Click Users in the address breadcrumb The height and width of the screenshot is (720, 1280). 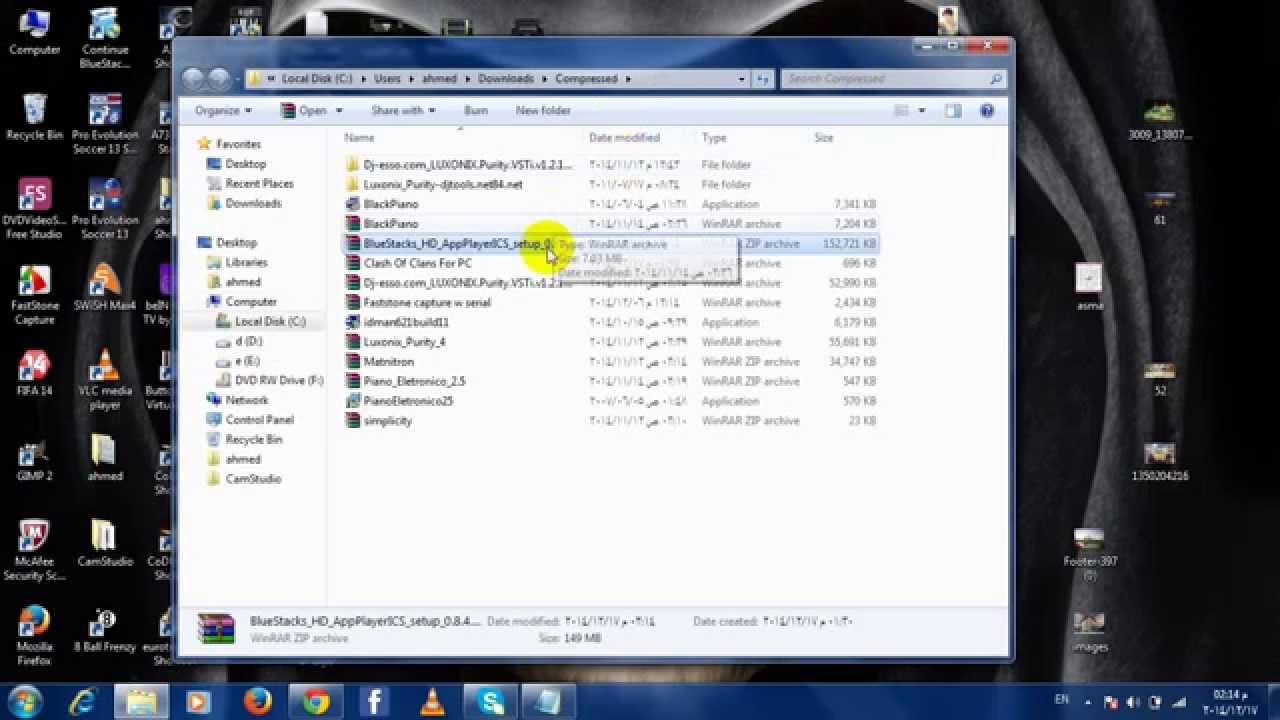(x=386, y=79)
